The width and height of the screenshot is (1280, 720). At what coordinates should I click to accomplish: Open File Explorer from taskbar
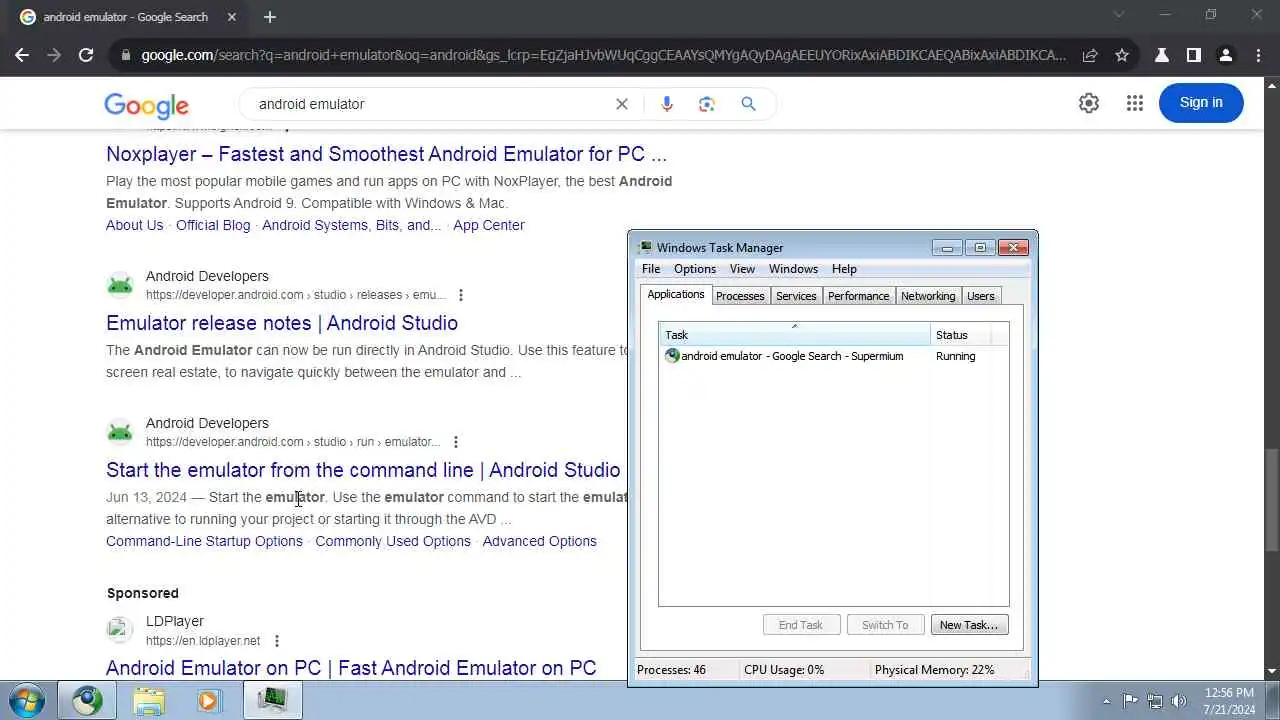click(149, 701)
